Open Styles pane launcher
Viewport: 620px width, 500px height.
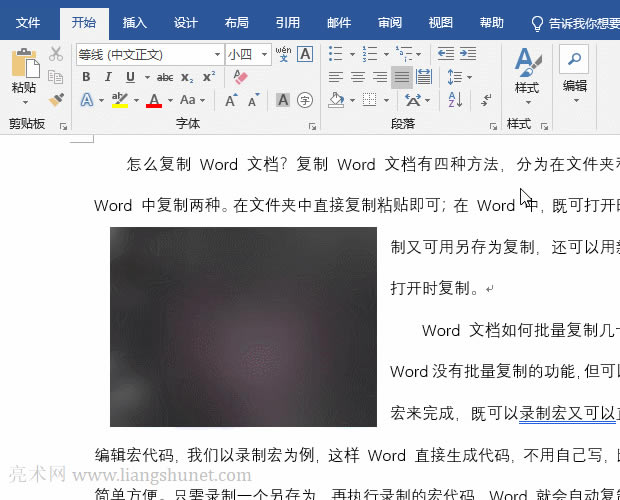(x=544, y=126)
